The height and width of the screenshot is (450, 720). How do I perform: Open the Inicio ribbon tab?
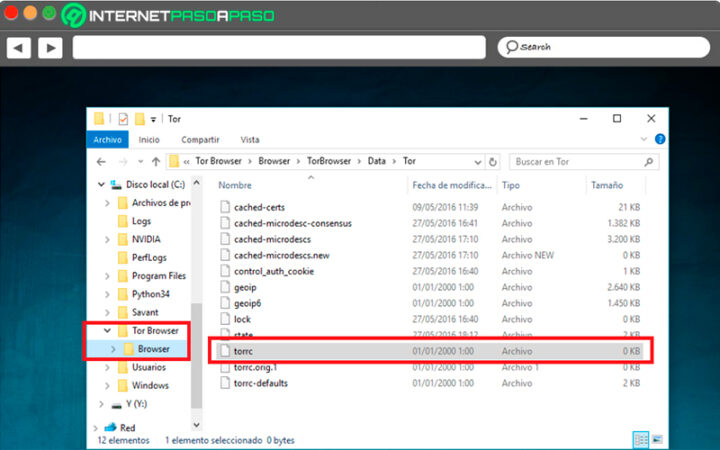(x=149, y=140)
